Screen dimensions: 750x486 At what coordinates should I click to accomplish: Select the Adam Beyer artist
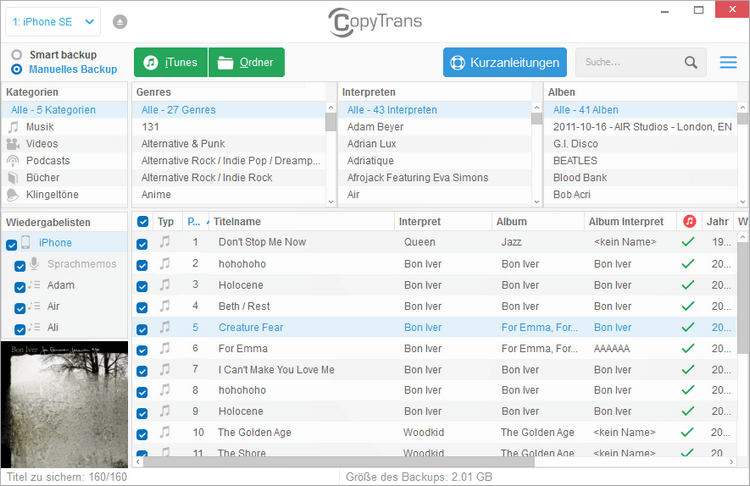pos(434,127)
